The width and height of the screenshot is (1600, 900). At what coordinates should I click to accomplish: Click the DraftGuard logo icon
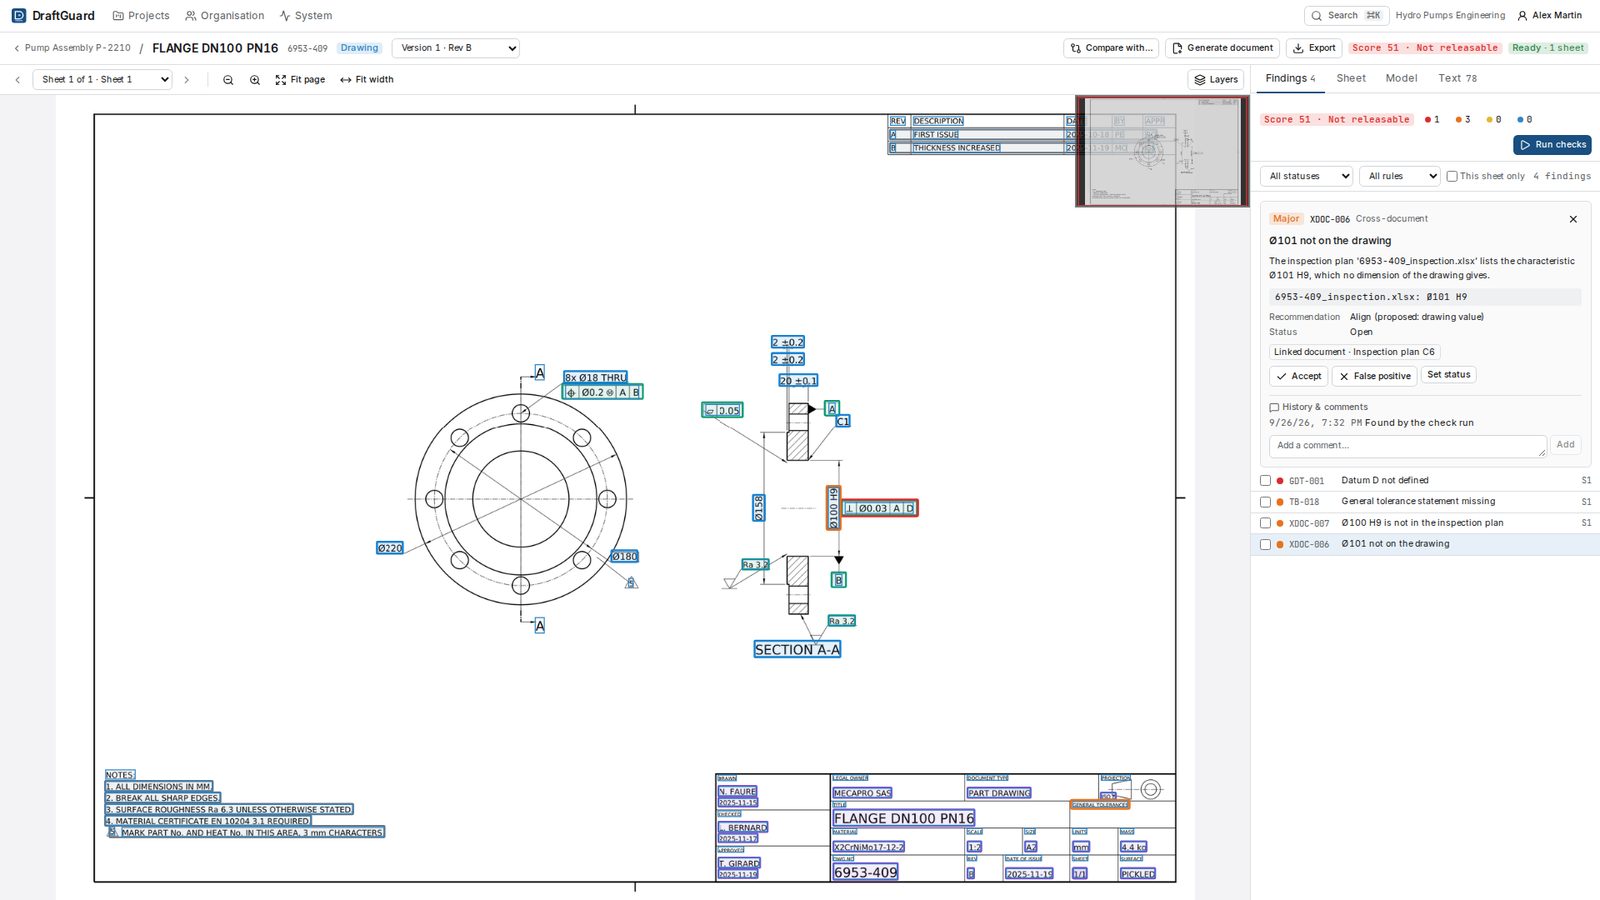pyautogui.click(x=19, y=16)
